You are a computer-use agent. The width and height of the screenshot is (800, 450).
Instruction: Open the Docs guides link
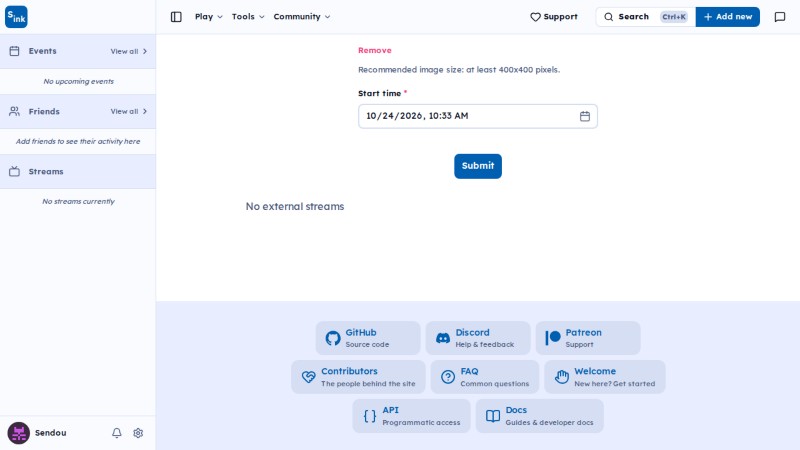click(x=539, y=416)
